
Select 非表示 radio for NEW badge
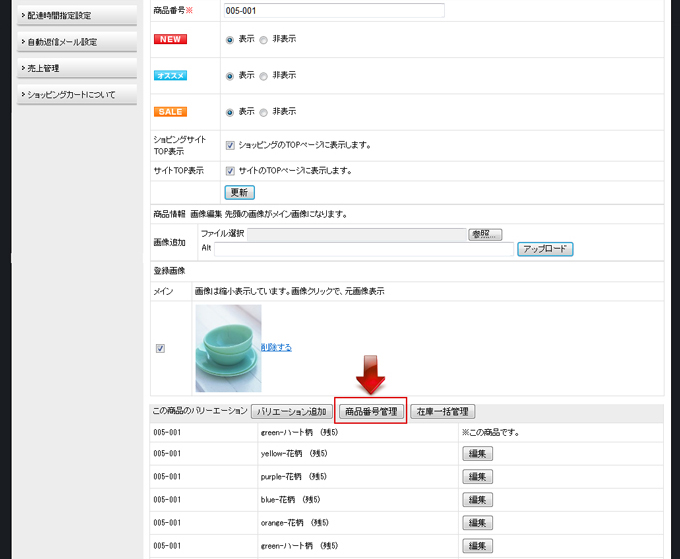[x=264, y=40]
